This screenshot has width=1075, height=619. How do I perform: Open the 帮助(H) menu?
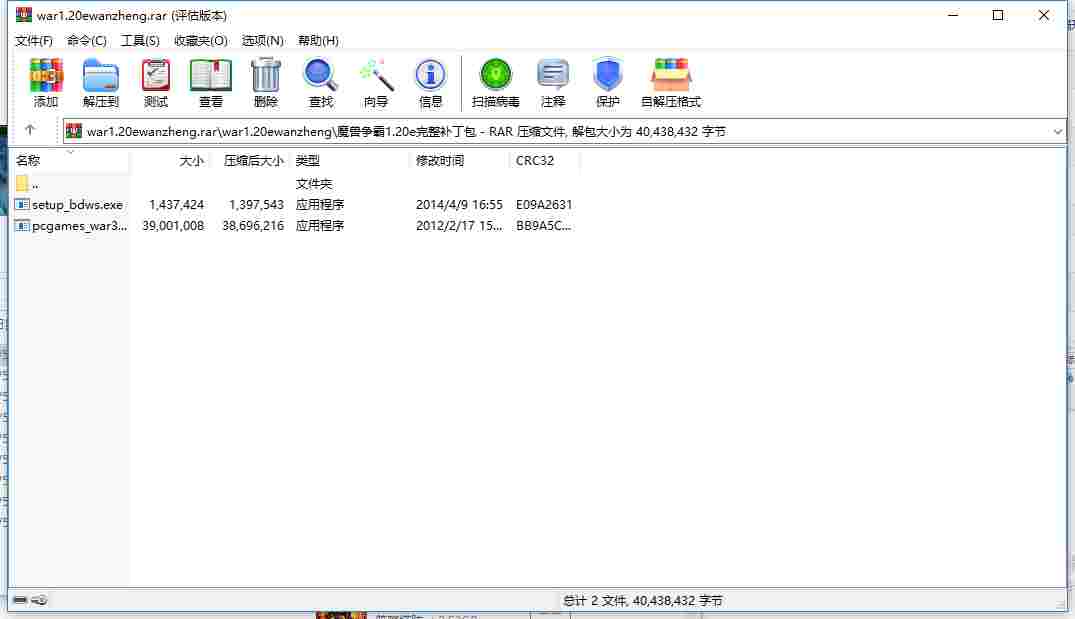click(318, 40)
